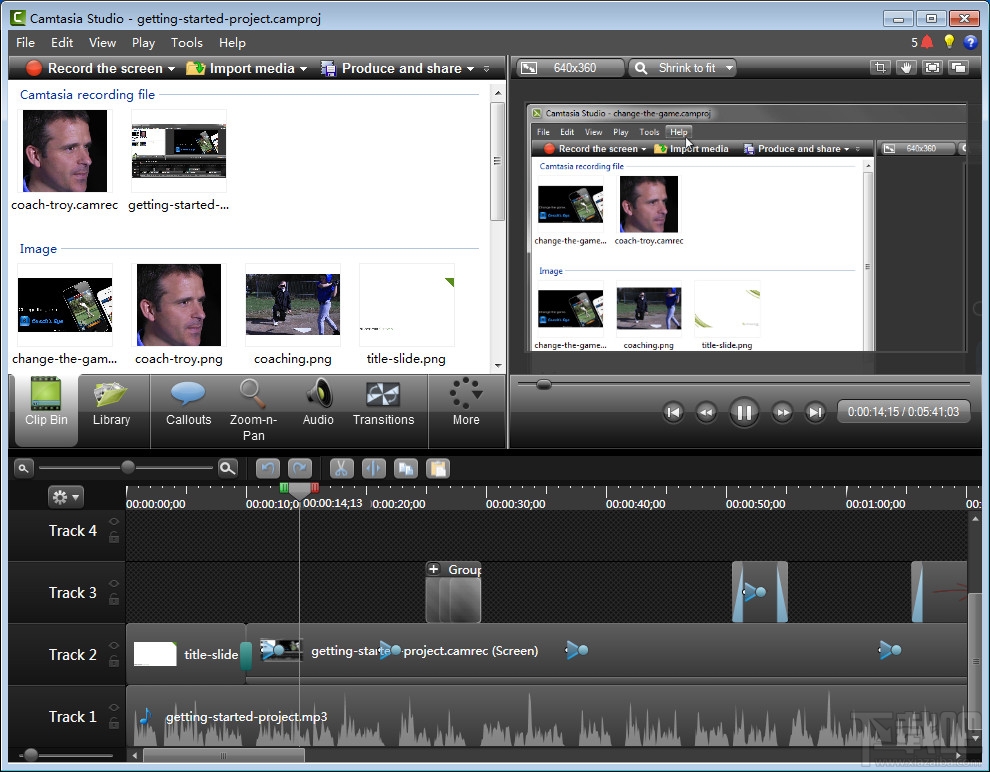Viewport: 990px width, 772px height.
Task: Toggle Track 2 lock
Action: (x=114, y=661)
